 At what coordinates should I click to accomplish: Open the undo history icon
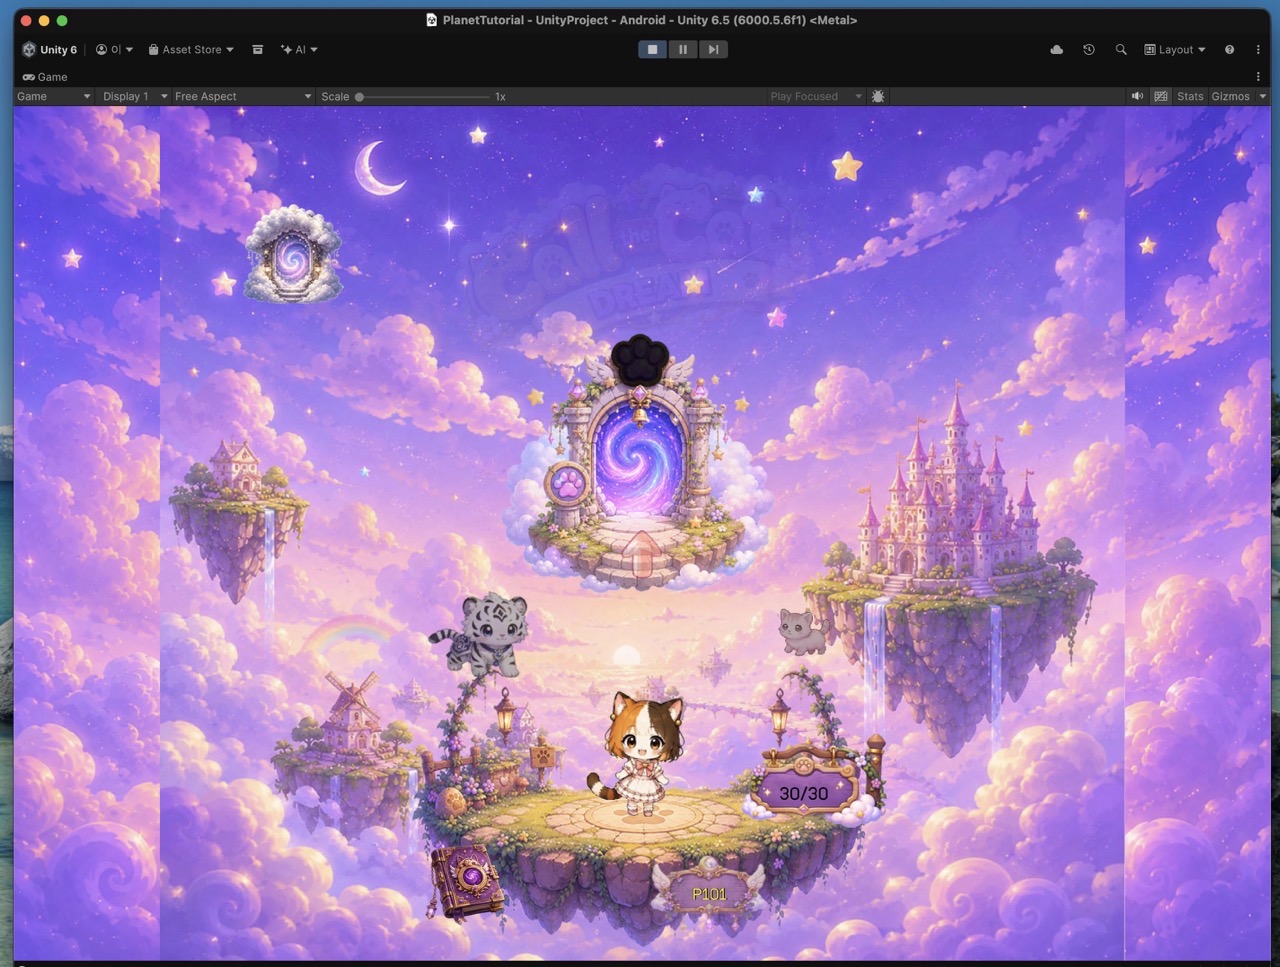[x=1089, y=49]
